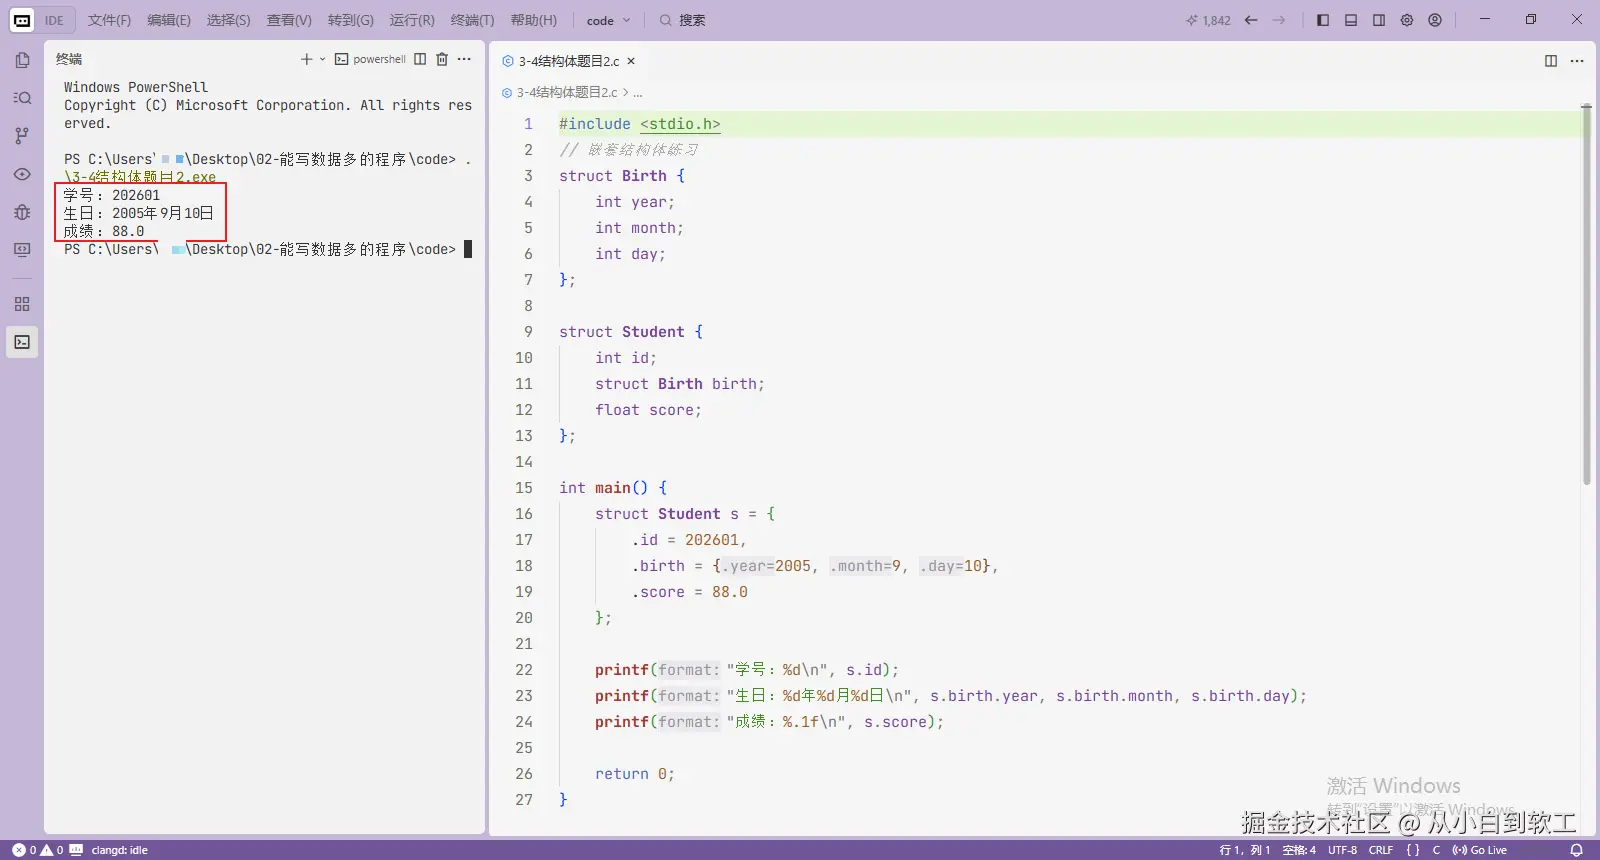This screenshot has width=1600, height=860.
Task: Expand the breadcrumb ellipsis after file name
Action: (x=638, y=92)
